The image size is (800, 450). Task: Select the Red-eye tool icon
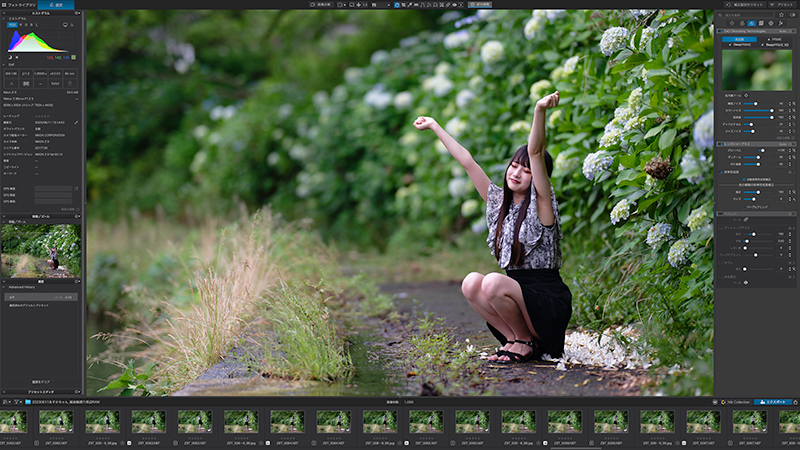(455, 5)
